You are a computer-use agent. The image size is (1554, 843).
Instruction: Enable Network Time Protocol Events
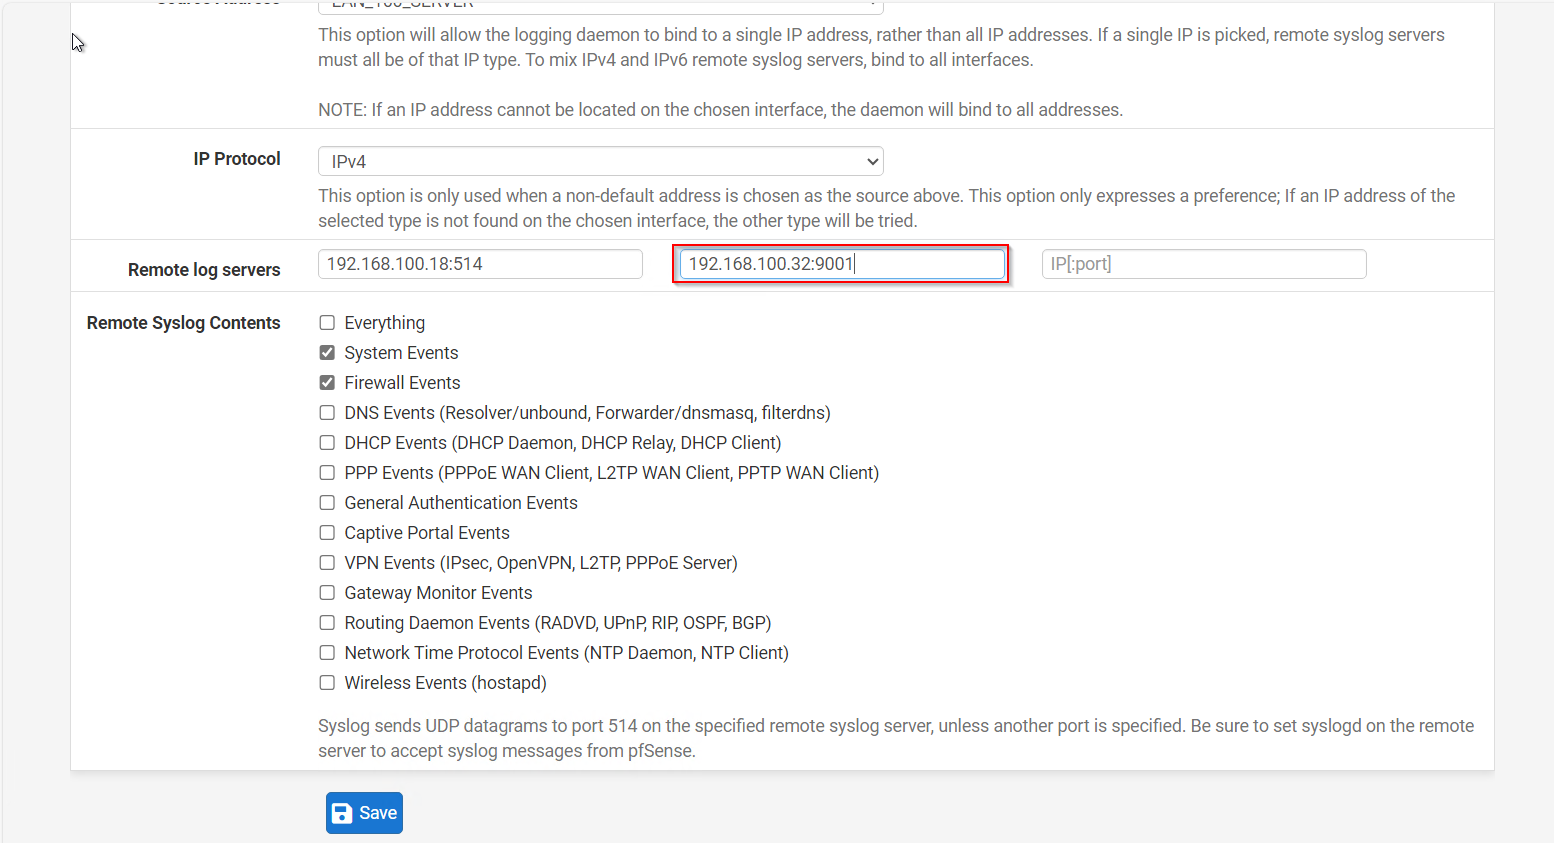(x=327, y=653)
